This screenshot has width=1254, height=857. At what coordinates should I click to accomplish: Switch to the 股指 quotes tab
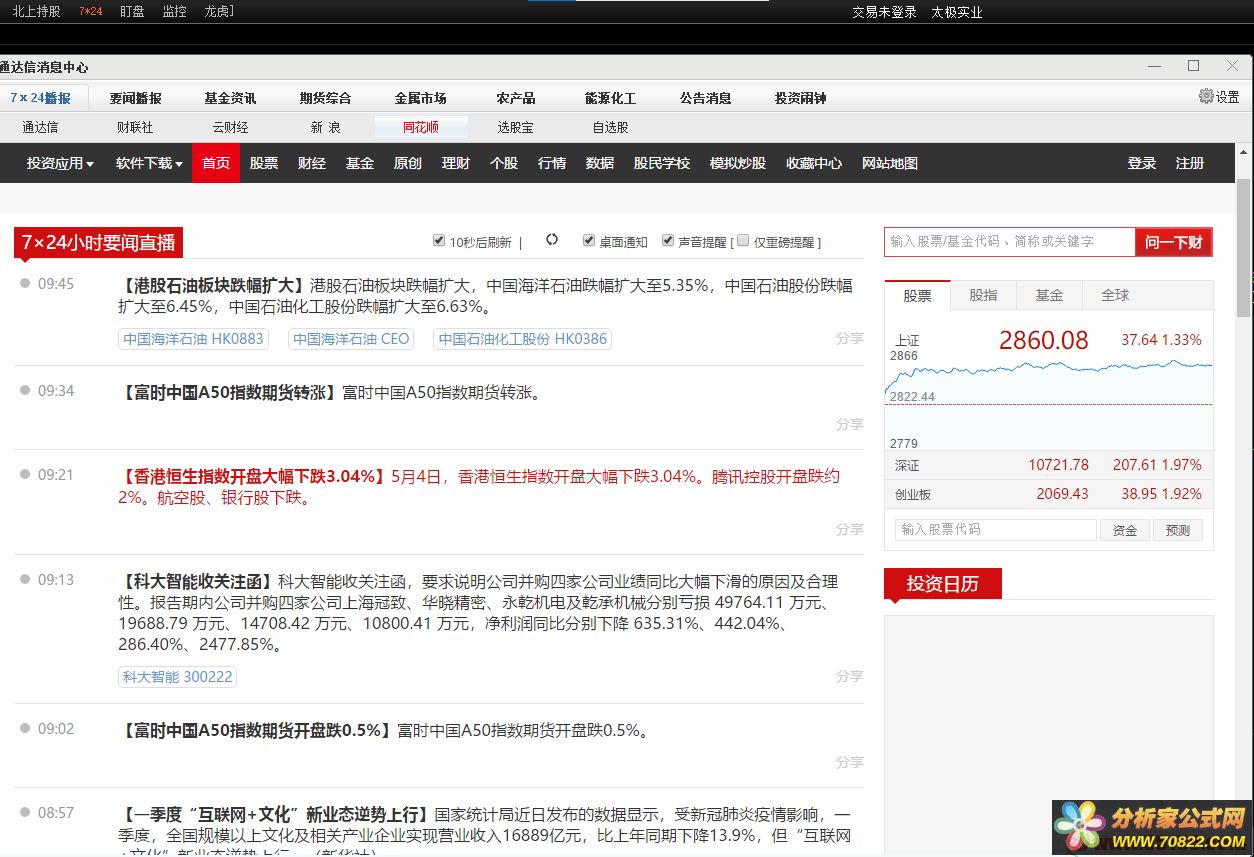tap(983, 295)
